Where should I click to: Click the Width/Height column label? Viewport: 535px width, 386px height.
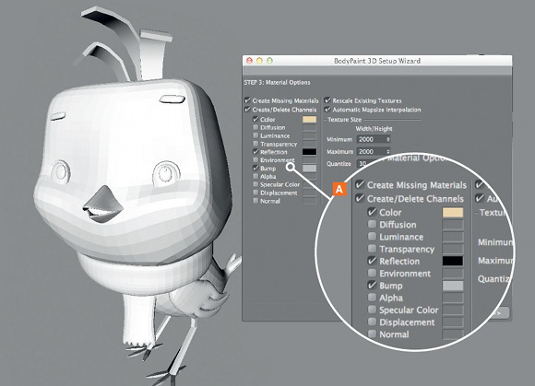374,129
